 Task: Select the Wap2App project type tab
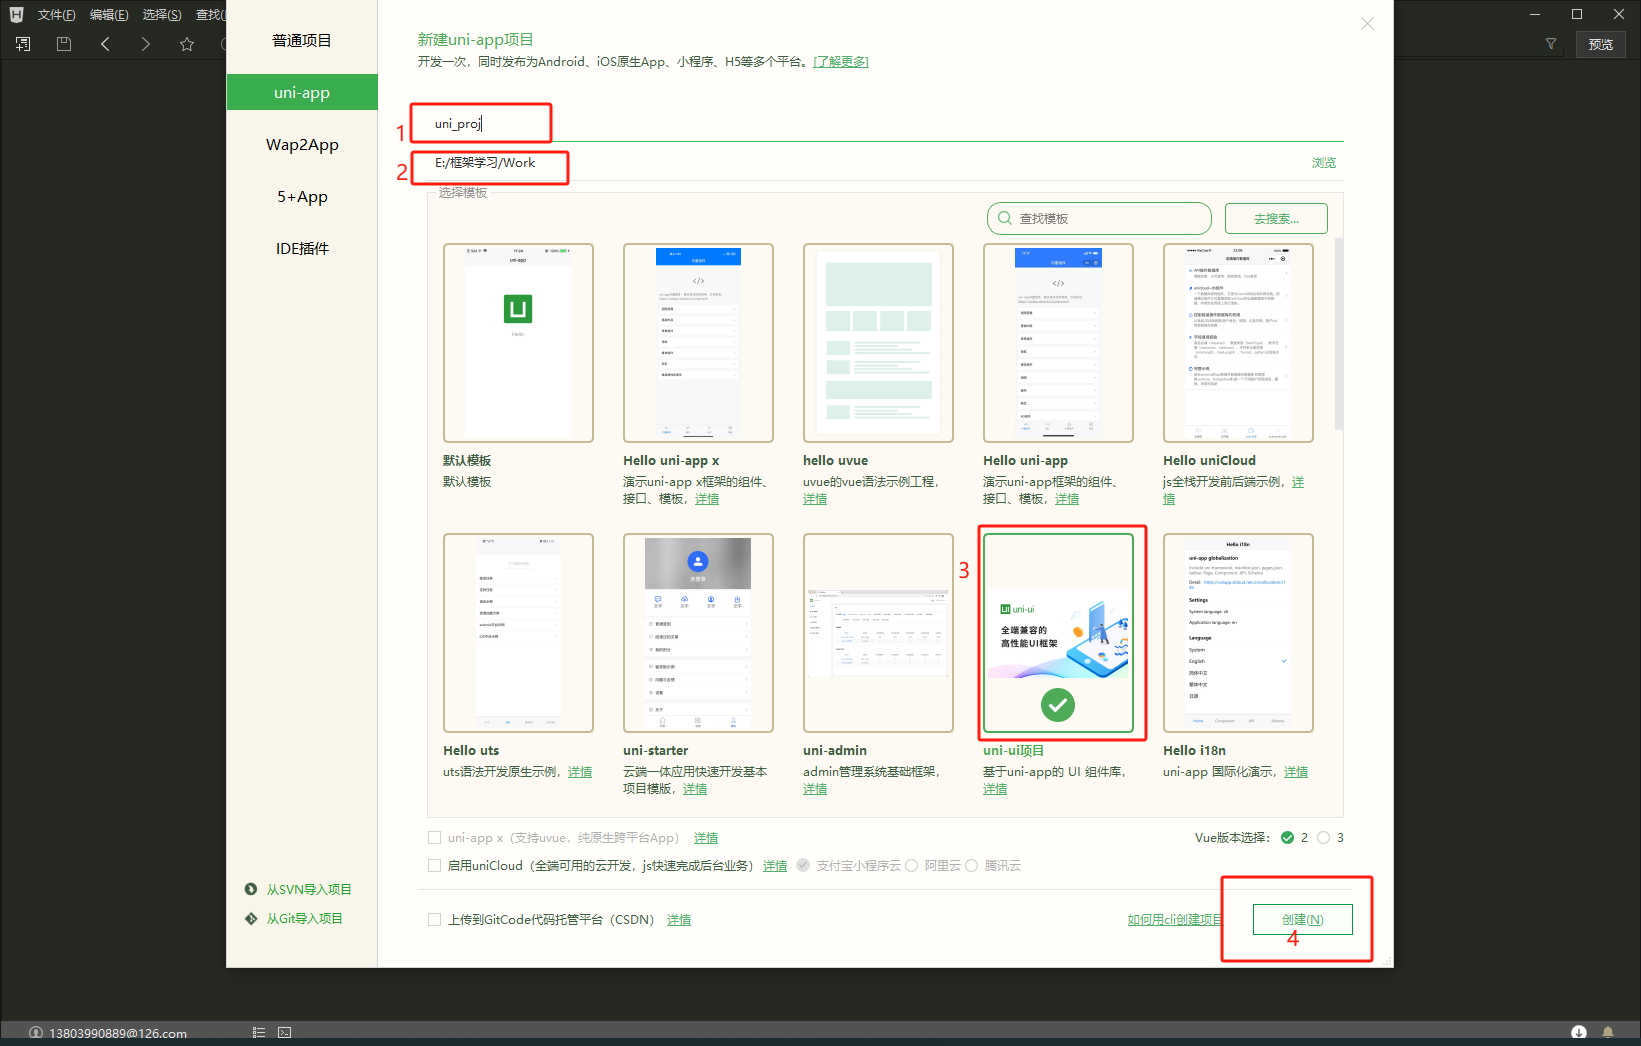click(302, 144)
